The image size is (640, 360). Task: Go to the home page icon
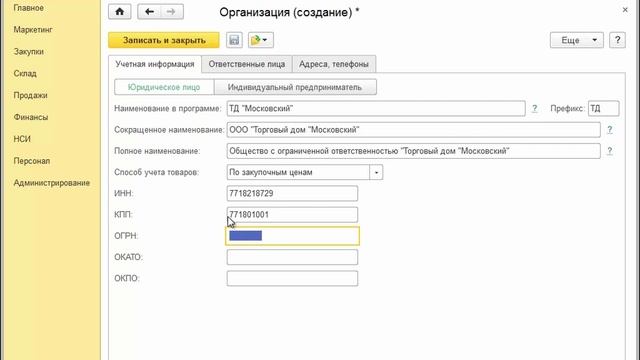pos(120,11)
